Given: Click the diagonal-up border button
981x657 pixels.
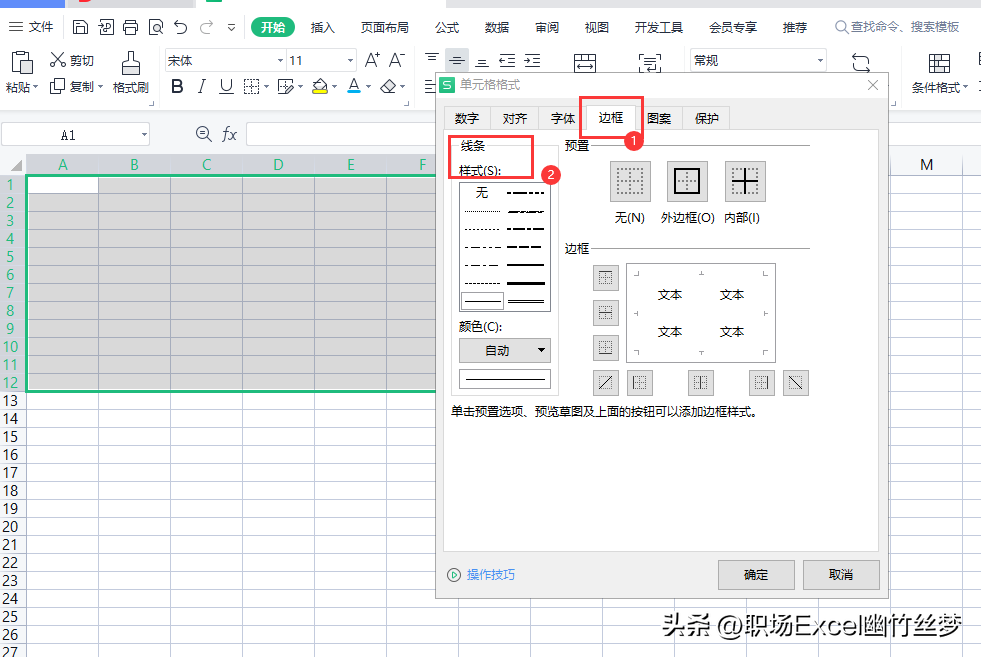Looking at the screenshot, I should click(x=606, y=382).
